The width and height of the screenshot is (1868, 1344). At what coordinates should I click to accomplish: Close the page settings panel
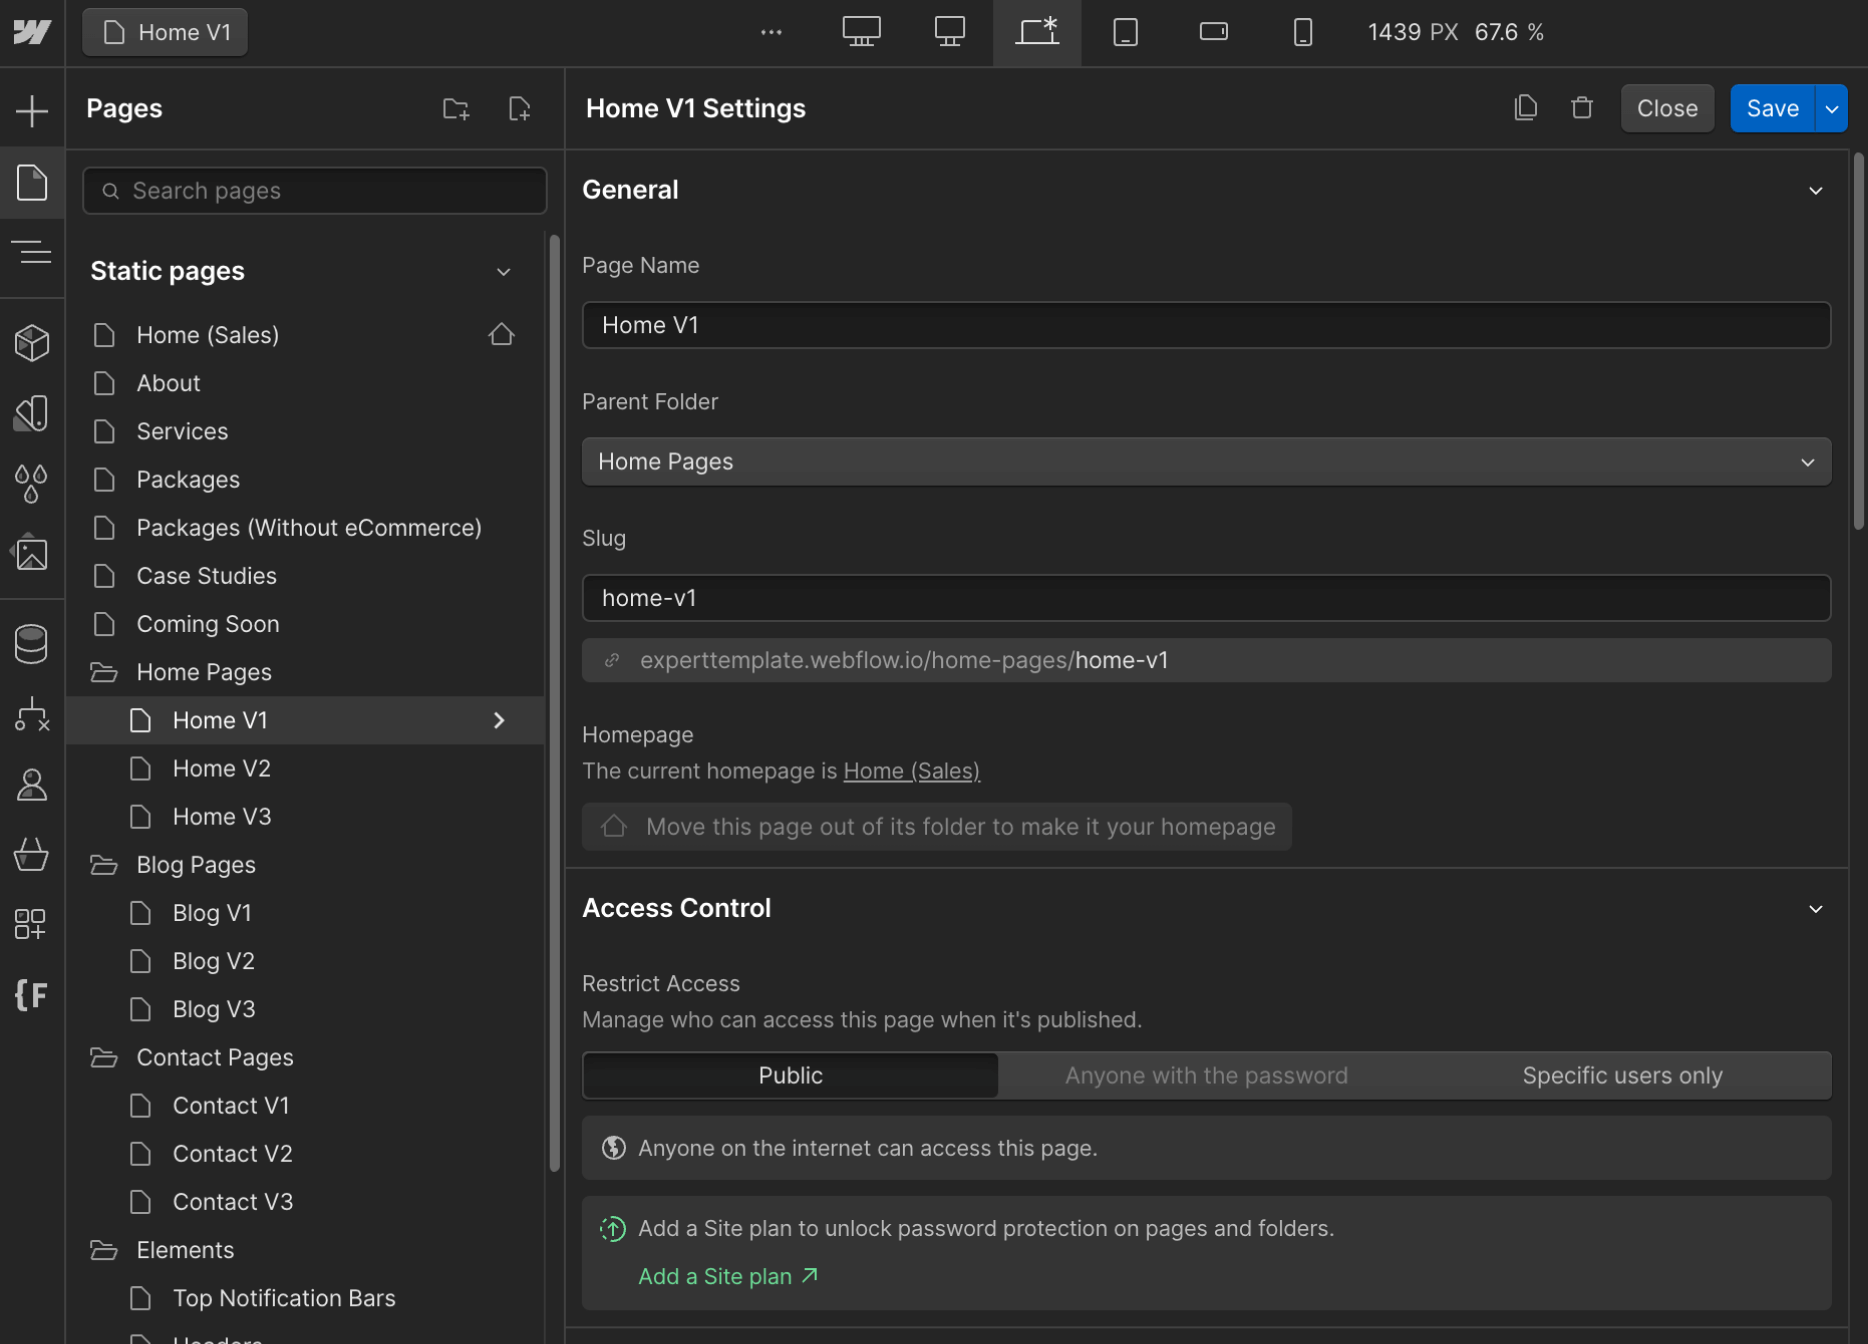1666,107
